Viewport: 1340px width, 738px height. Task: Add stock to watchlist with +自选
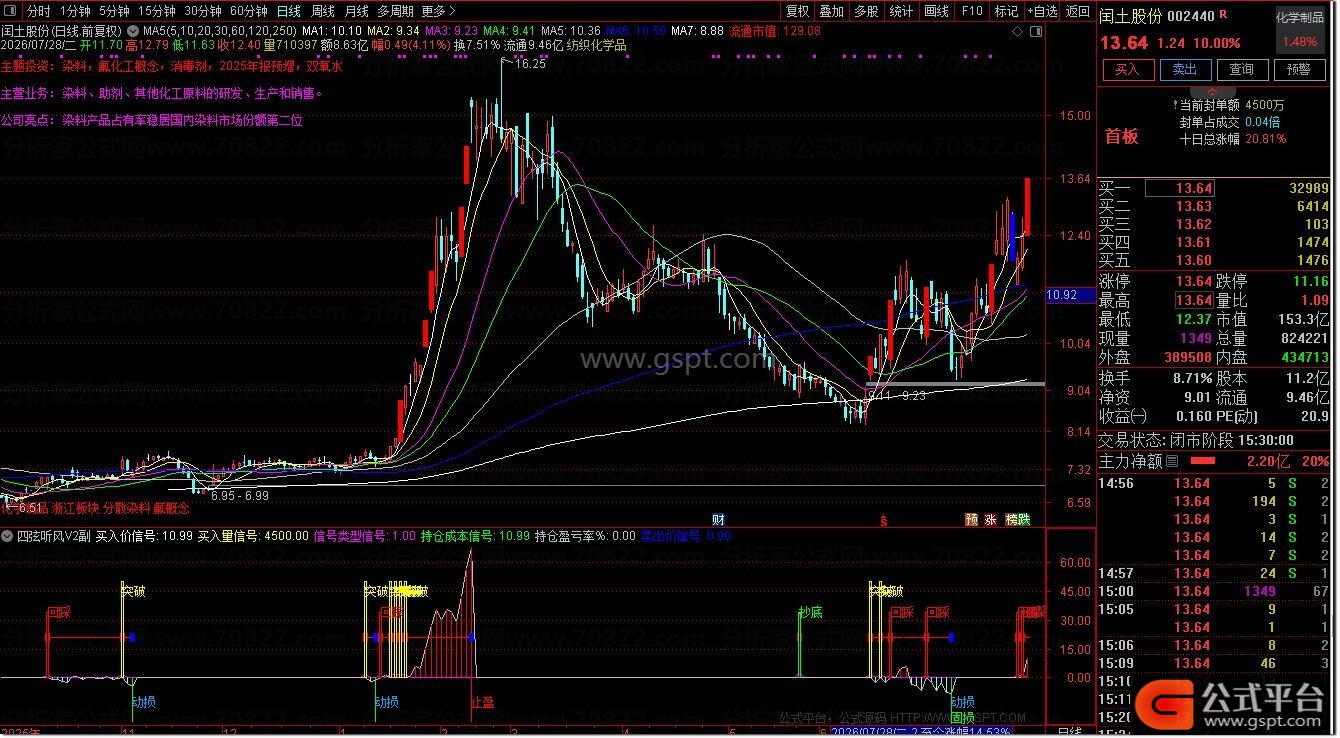click(x=1041, y=11)
